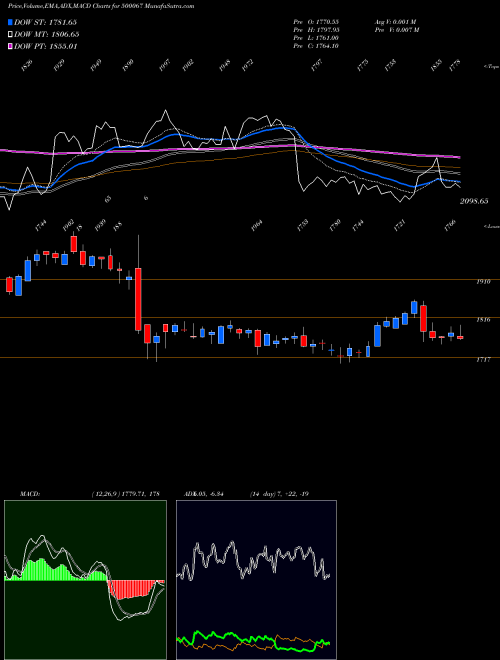
Task: Click the 1717 price level label
Action: 483,360
